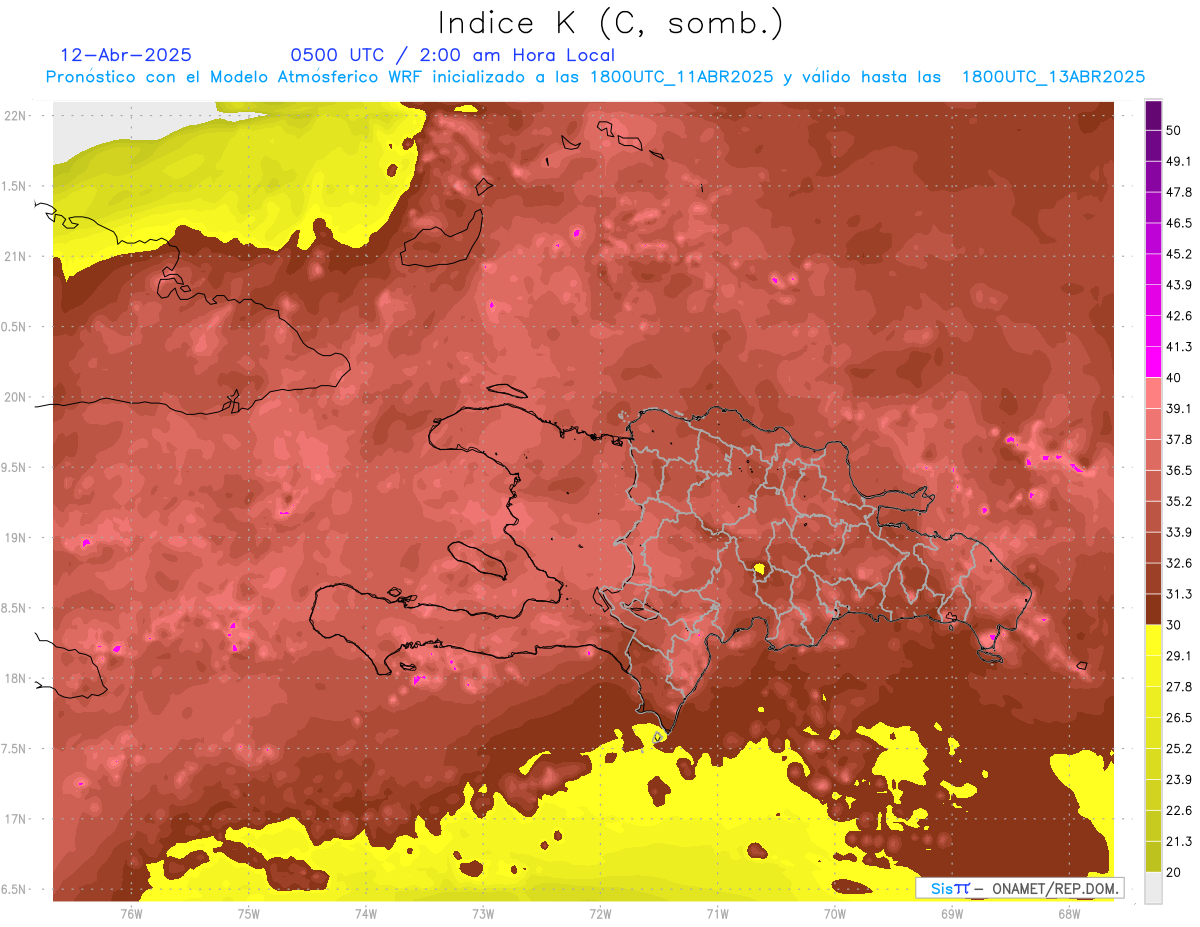Click the legend value "43.9"

[1179, 285]
